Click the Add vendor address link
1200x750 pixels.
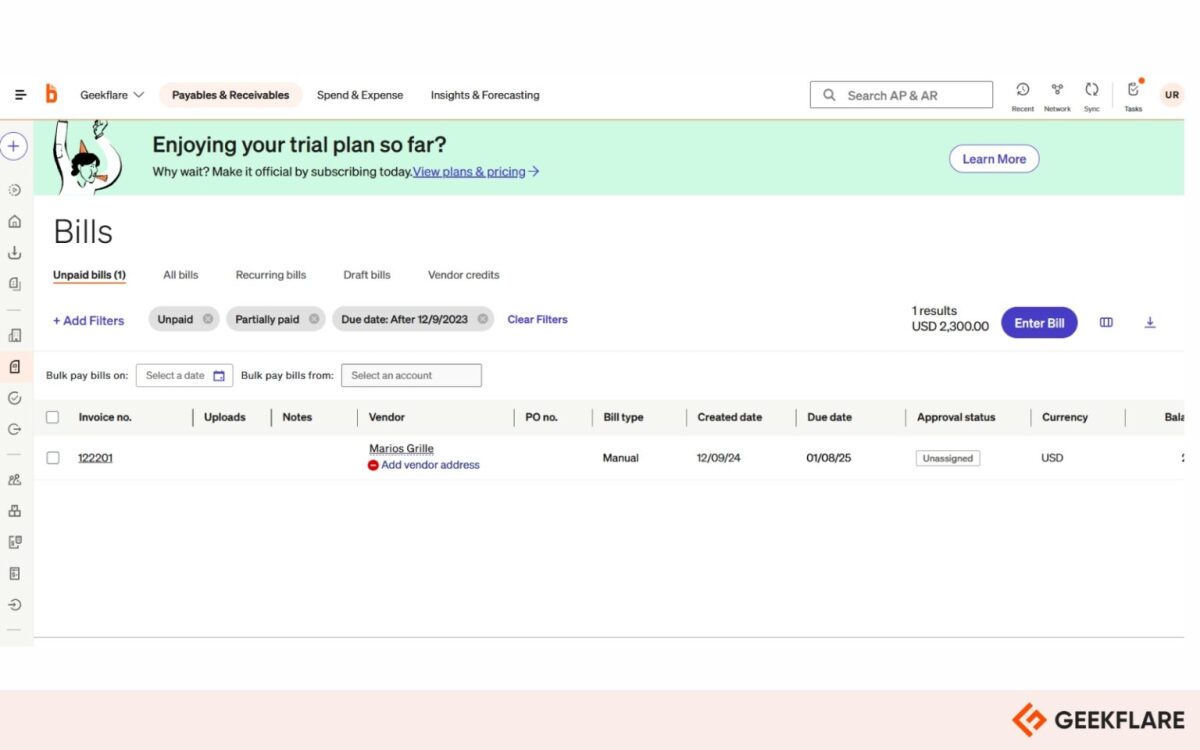(x=430, y=465)
